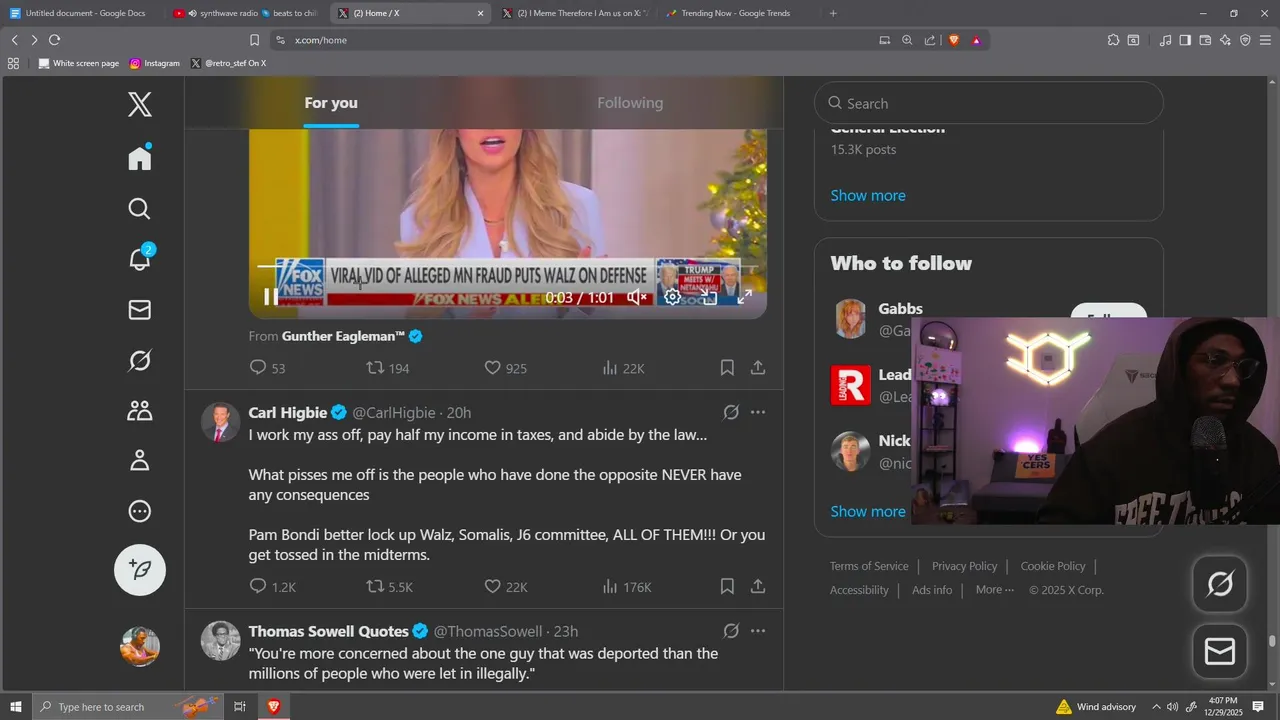Open Thomas Sowell Quotes profile name
The width and height of the screenshot is (1280, 720).
(x=329, y=632)
